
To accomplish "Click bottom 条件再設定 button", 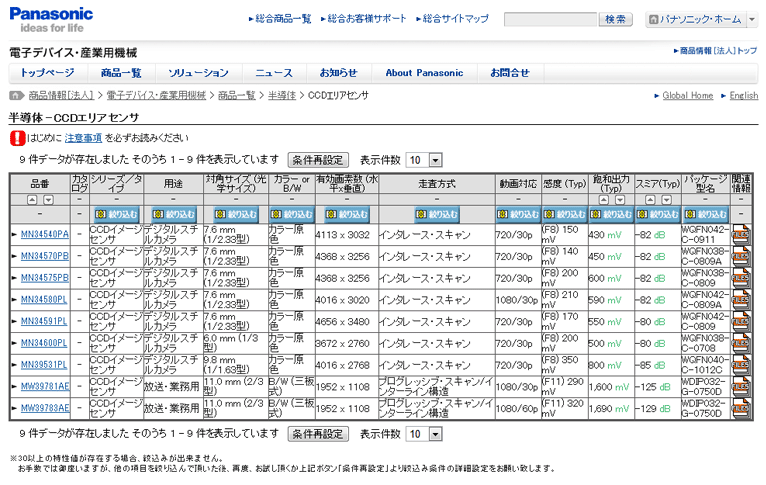I will tap(318, 434).
